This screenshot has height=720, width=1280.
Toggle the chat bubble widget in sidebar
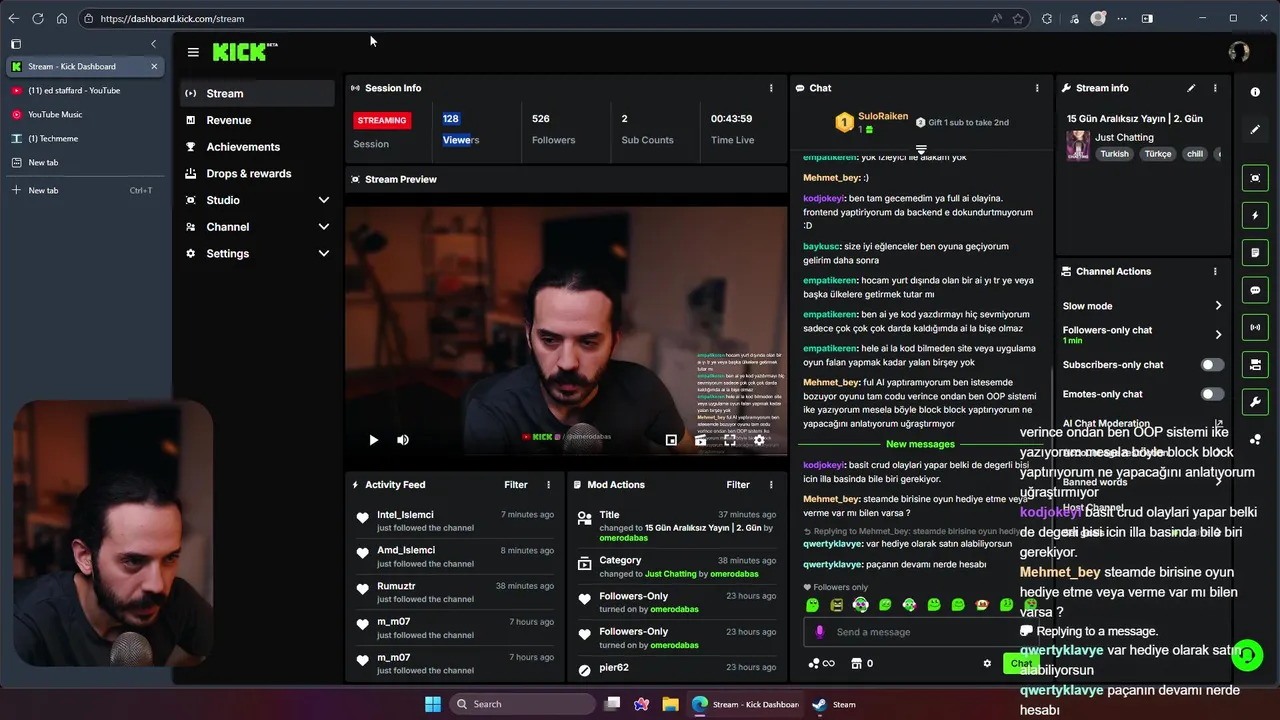coord(1255,290)
